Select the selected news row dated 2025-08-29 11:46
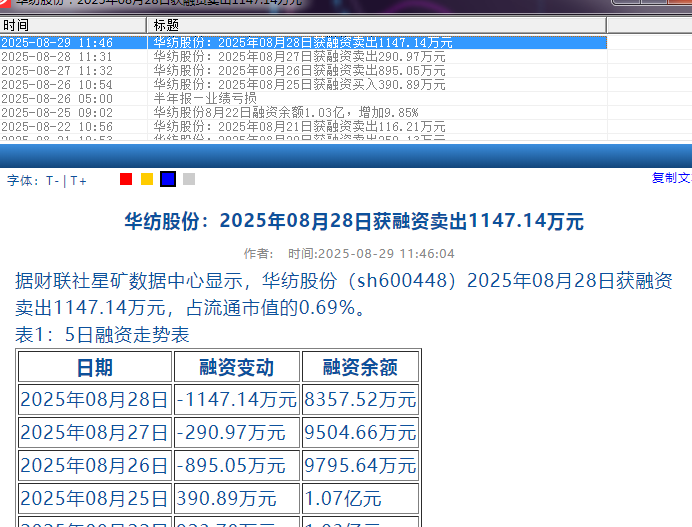The width and height of the screenshot is (692, 527). (x=303, y=42)
